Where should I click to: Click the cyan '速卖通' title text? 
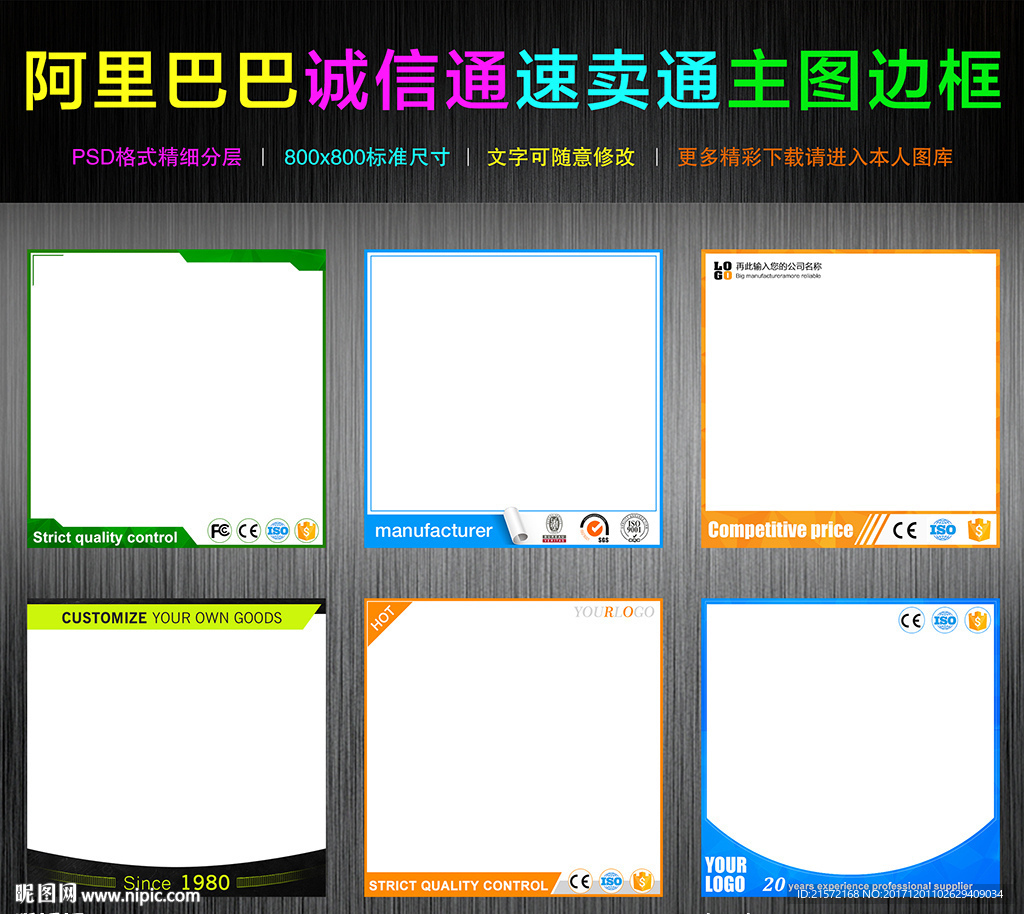point(618,80)
